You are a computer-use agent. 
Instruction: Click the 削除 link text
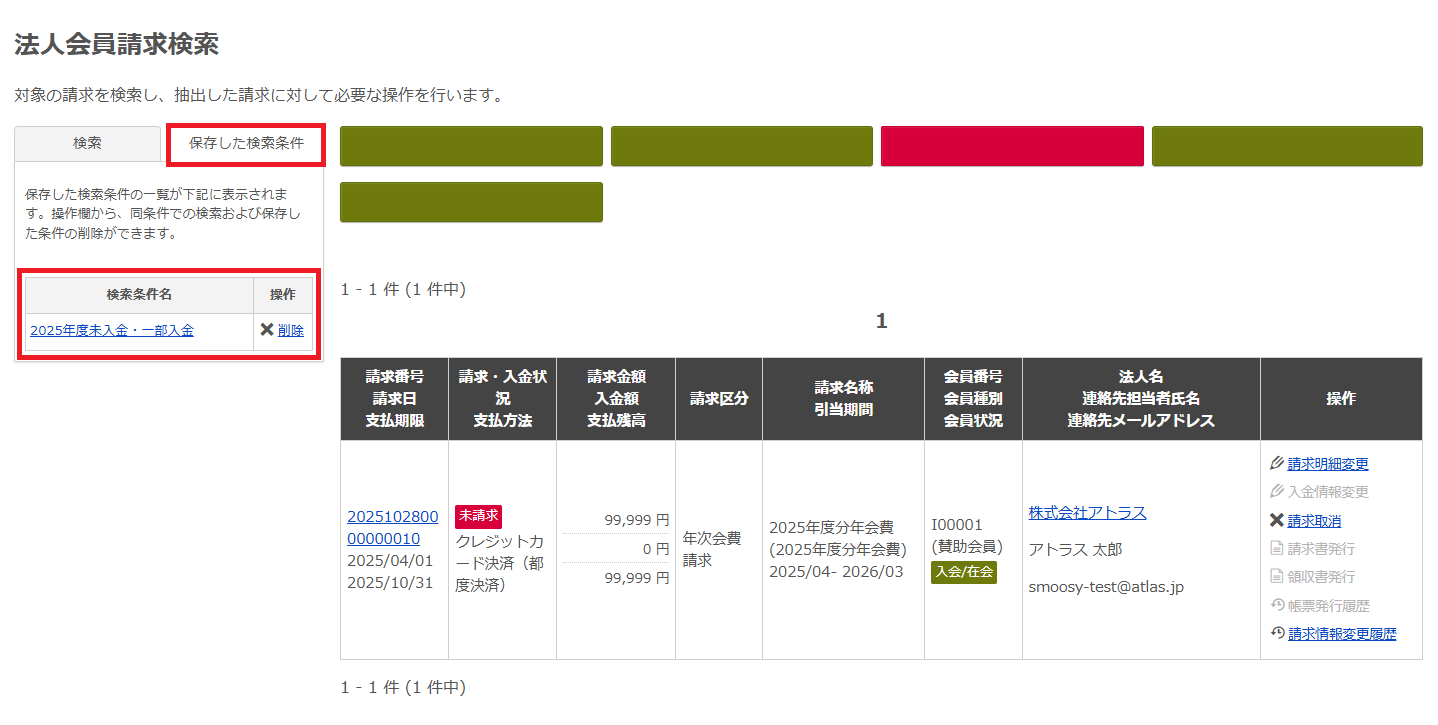[x=291, y=331]
